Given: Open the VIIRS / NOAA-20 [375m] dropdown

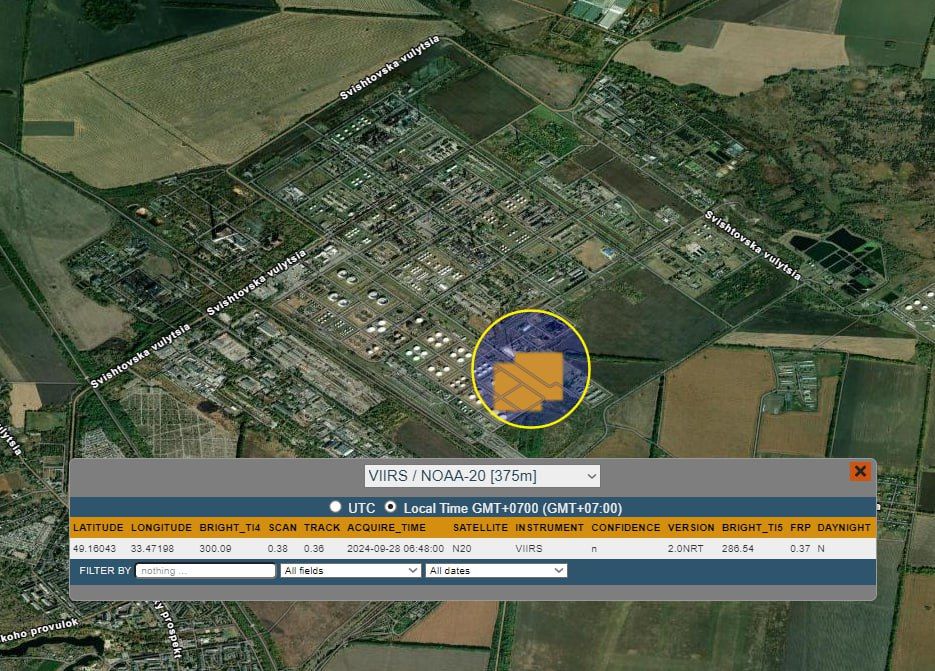Looking at the screenshot, I should click(x=482, y=476).
